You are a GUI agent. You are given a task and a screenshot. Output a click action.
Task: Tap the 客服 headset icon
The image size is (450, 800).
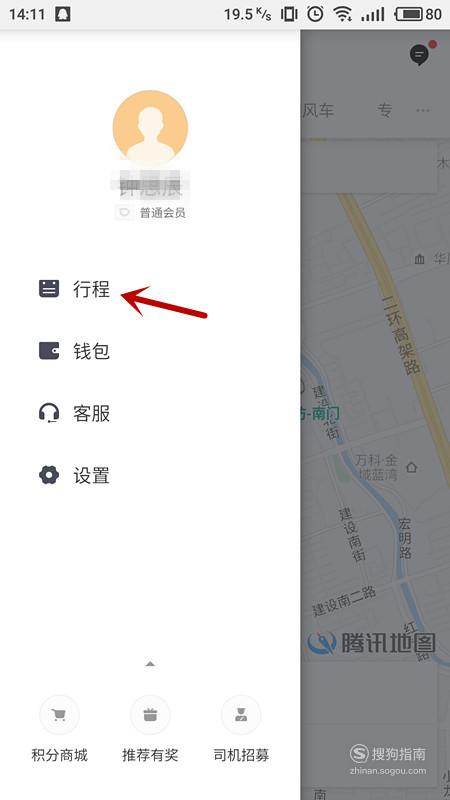49,413
